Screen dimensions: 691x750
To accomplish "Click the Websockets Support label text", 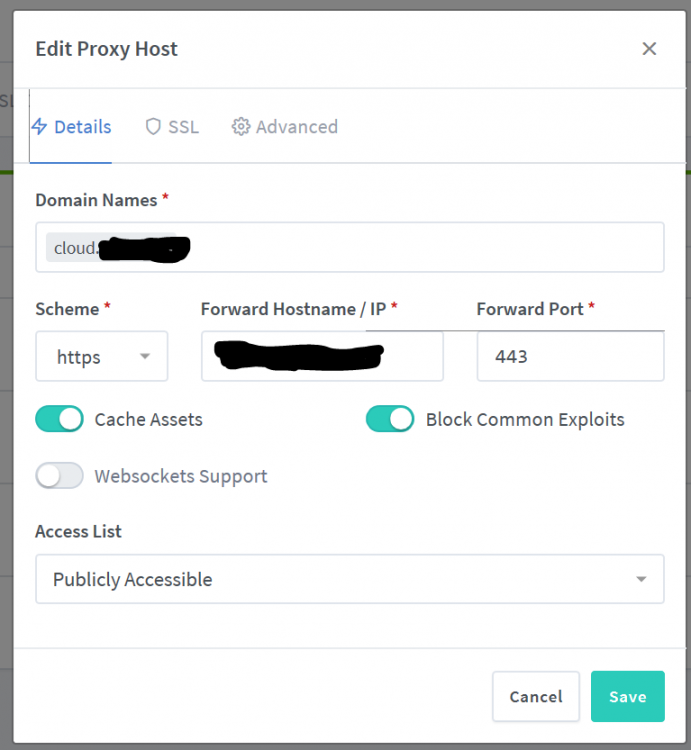I will [181, 476].
